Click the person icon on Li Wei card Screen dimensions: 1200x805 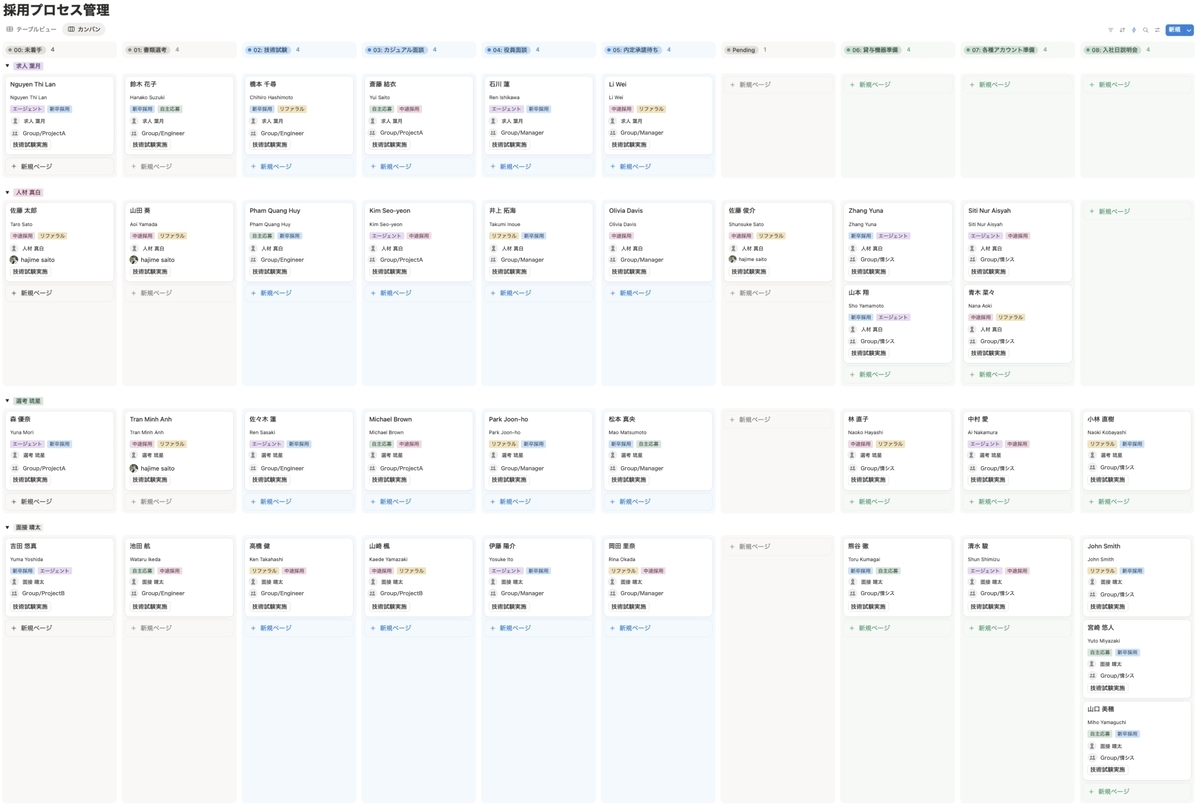coord(613,121)
